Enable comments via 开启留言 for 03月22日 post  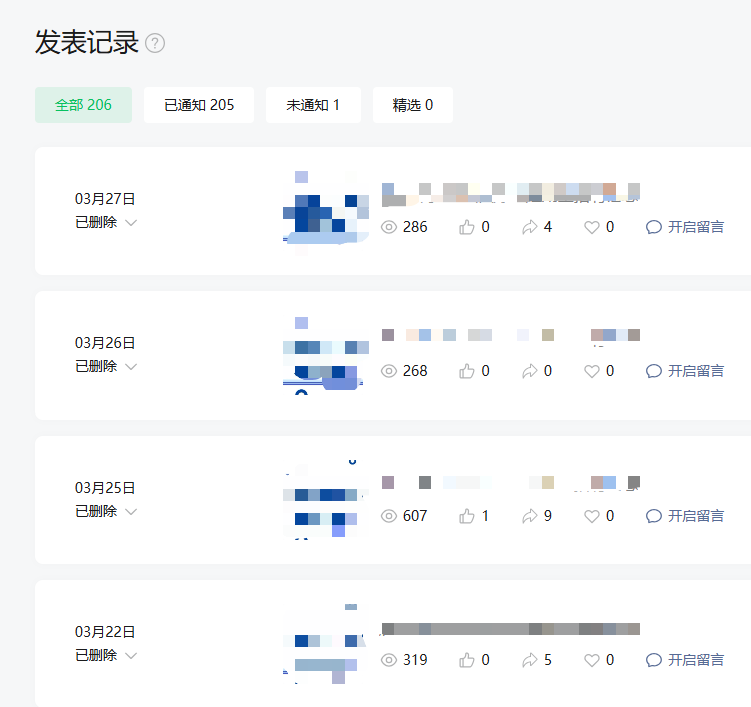pos(685,660)
